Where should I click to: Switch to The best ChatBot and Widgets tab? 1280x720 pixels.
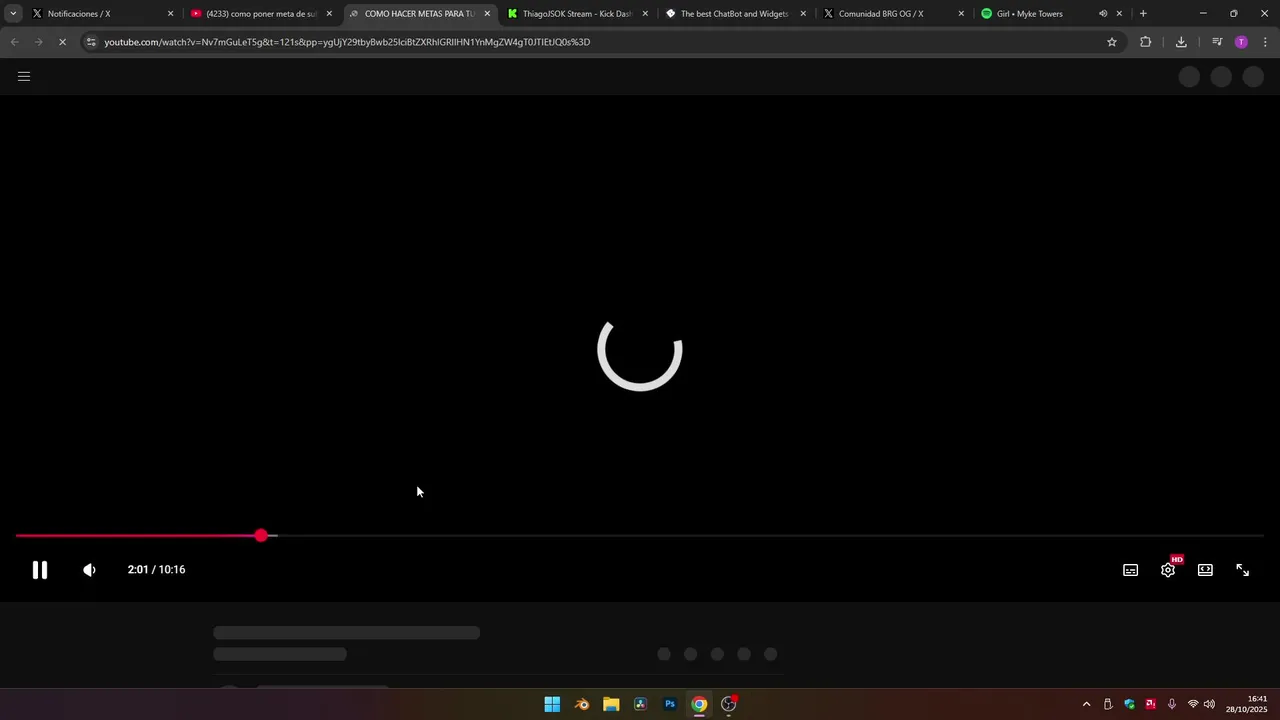tap(735, 14)
